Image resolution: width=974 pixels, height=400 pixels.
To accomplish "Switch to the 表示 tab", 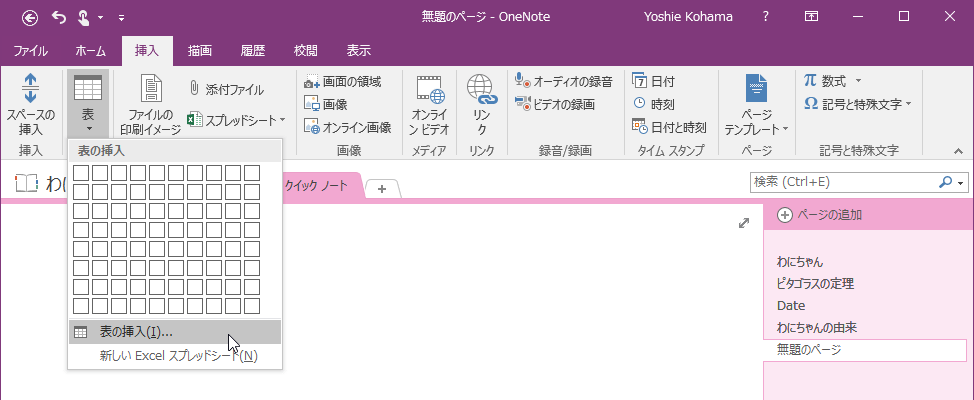I will pos(358,51).
